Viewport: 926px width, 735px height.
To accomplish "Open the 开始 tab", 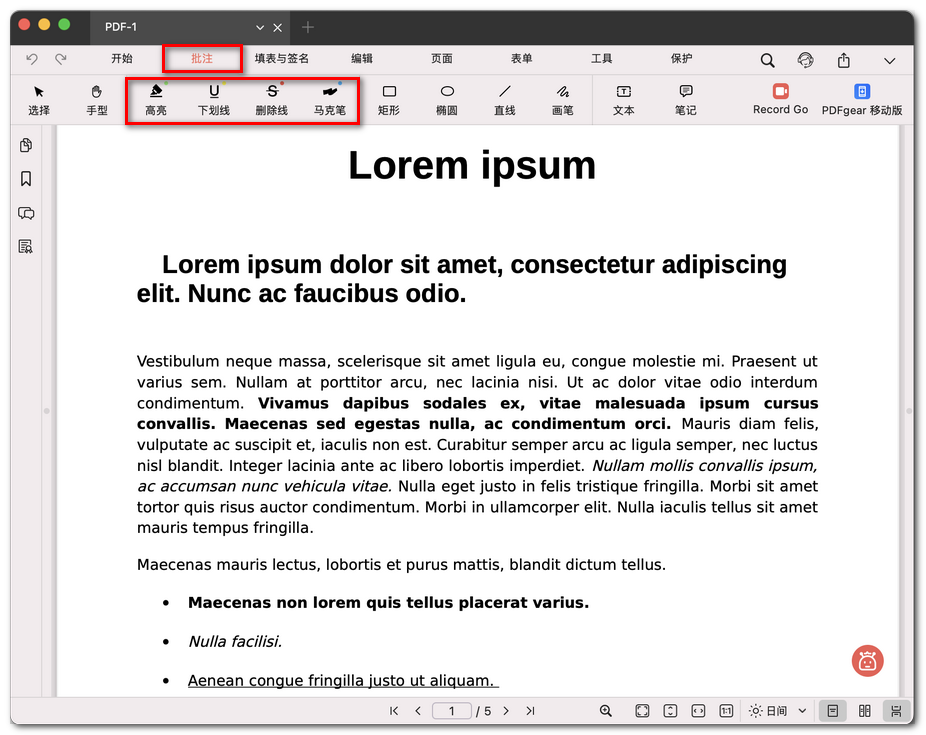I will point(122,58).
